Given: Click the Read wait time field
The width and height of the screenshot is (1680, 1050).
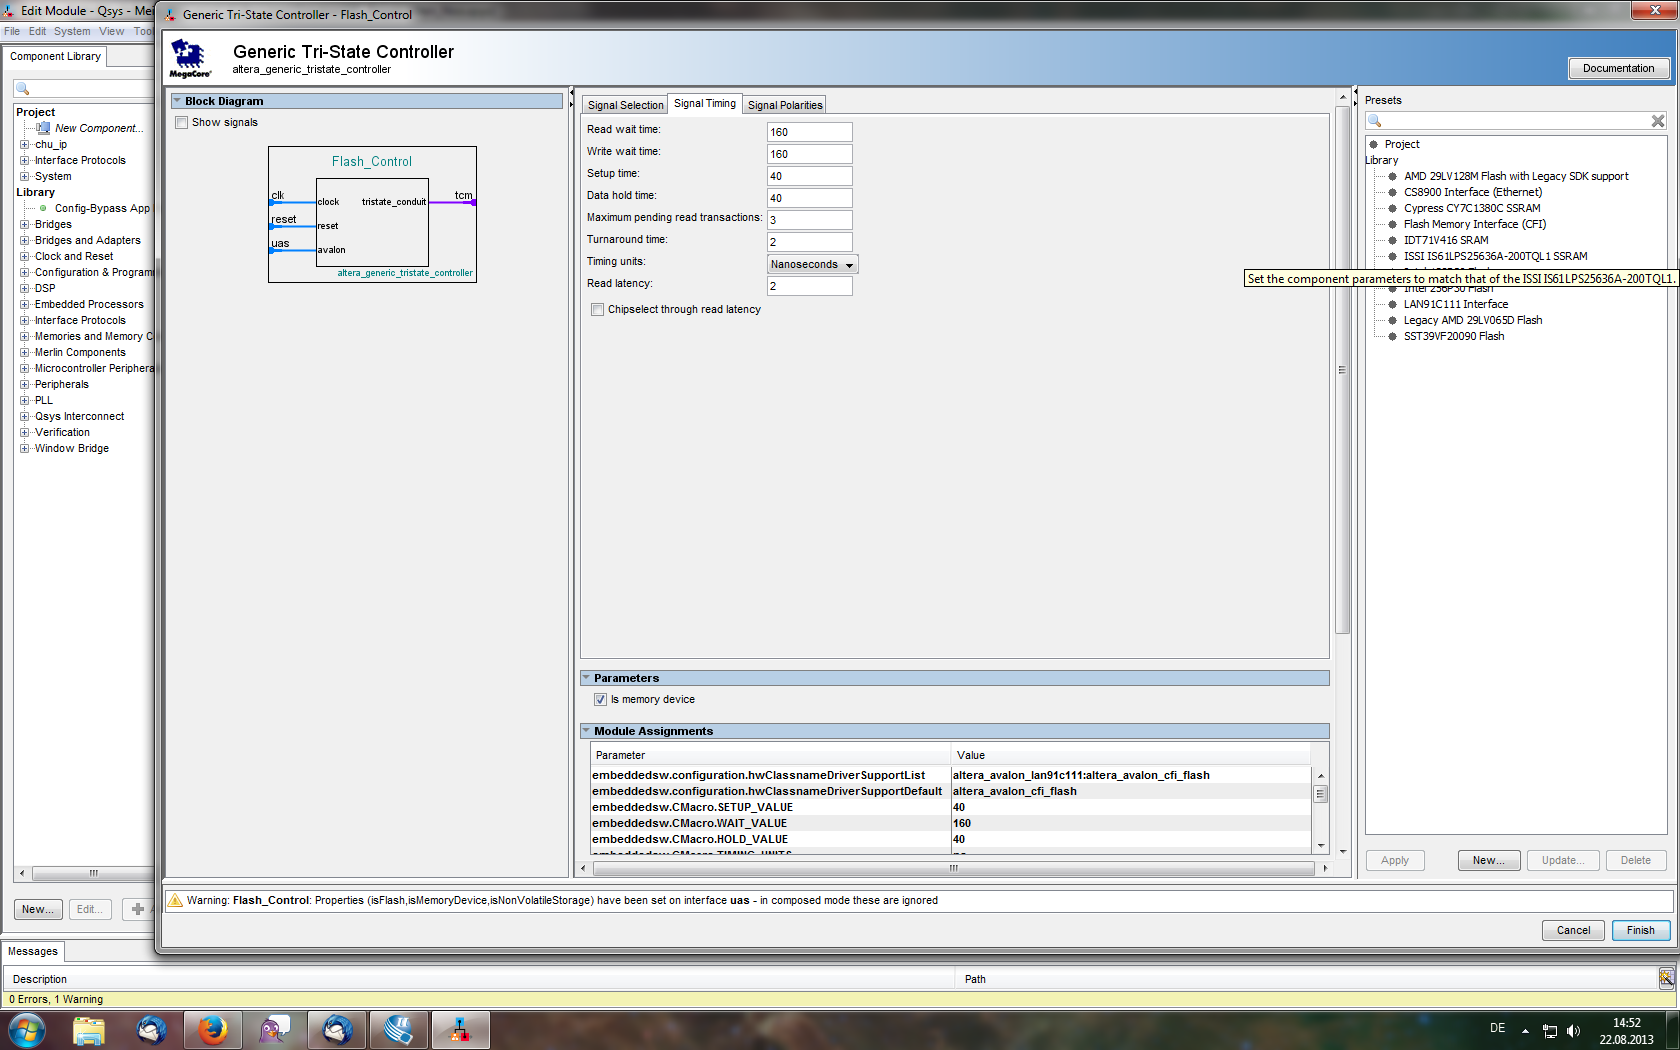Looking at the screenshot, I should coord(809,132).
